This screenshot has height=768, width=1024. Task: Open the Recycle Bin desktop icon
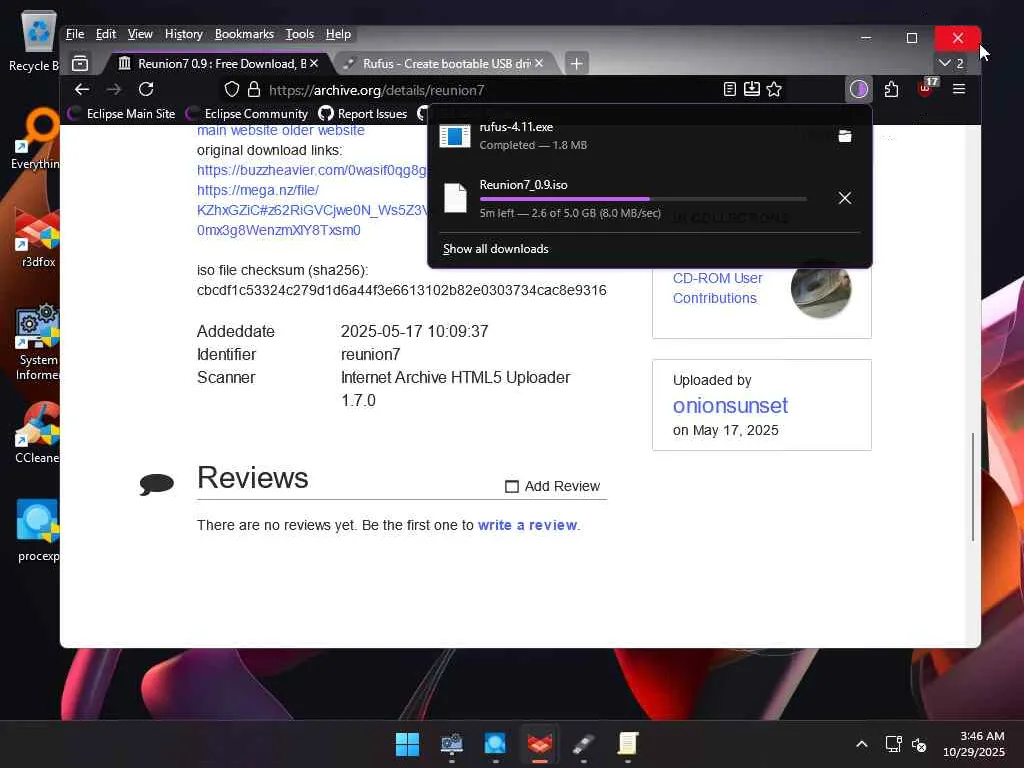tap(37, 40)
